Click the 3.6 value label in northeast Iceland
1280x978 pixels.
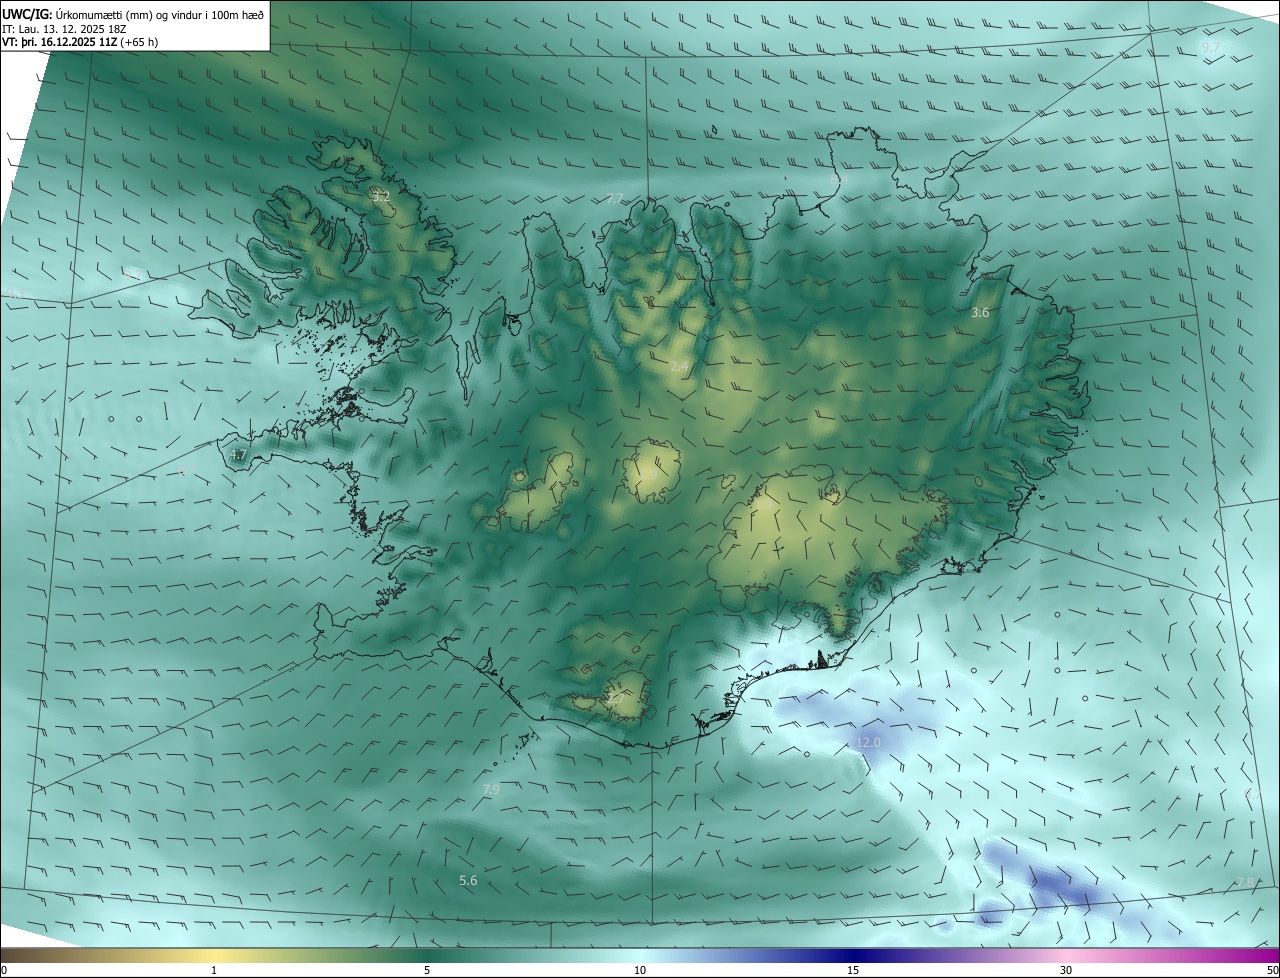[980, 313]
